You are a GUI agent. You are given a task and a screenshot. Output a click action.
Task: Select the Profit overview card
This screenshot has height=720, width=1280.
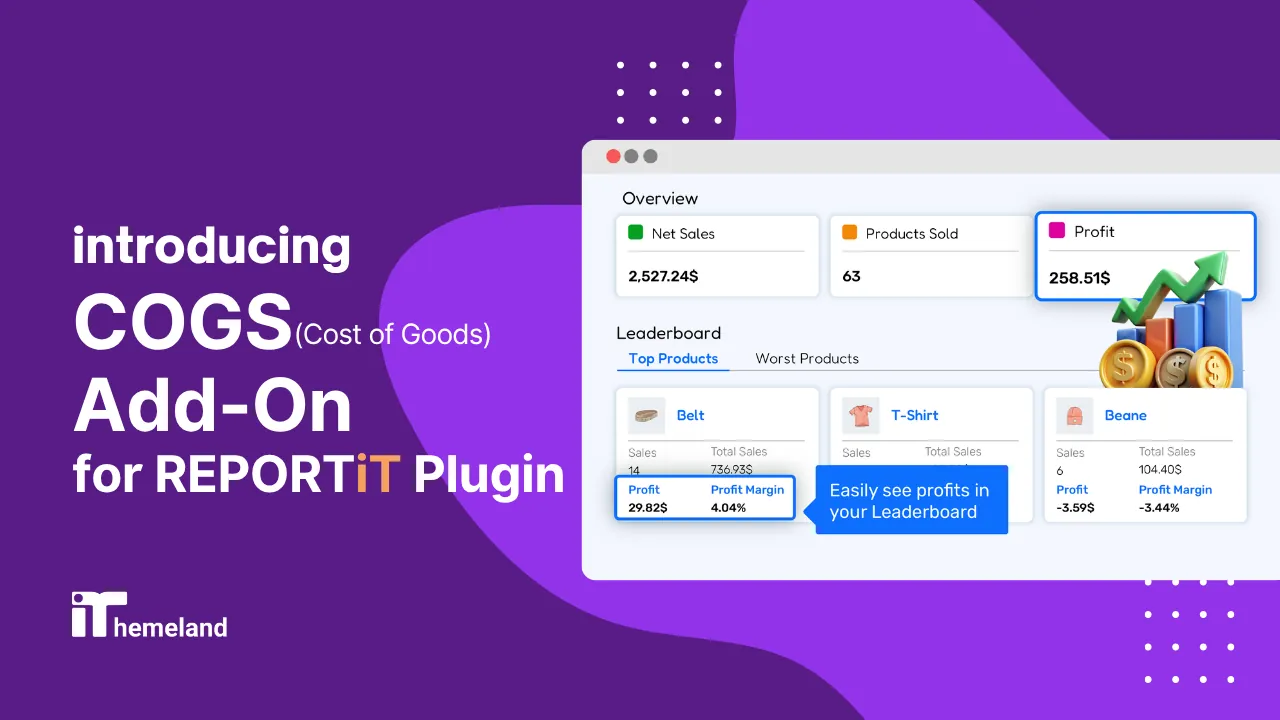tap(1145, 255)
